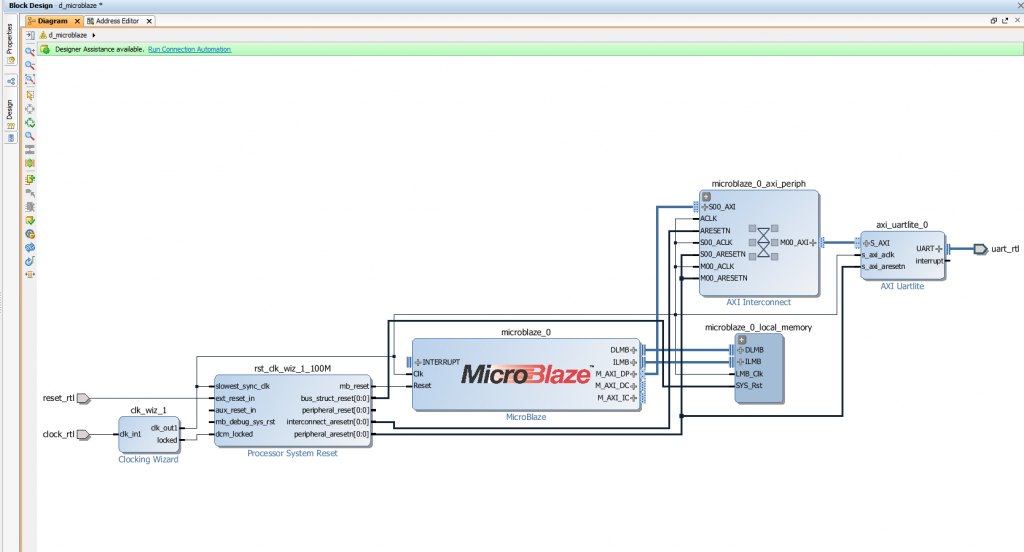Image resolution: width=1024 pixels, height=552 pixels.
Task: Click the Make Connection icon
Action: click(30, 193)
